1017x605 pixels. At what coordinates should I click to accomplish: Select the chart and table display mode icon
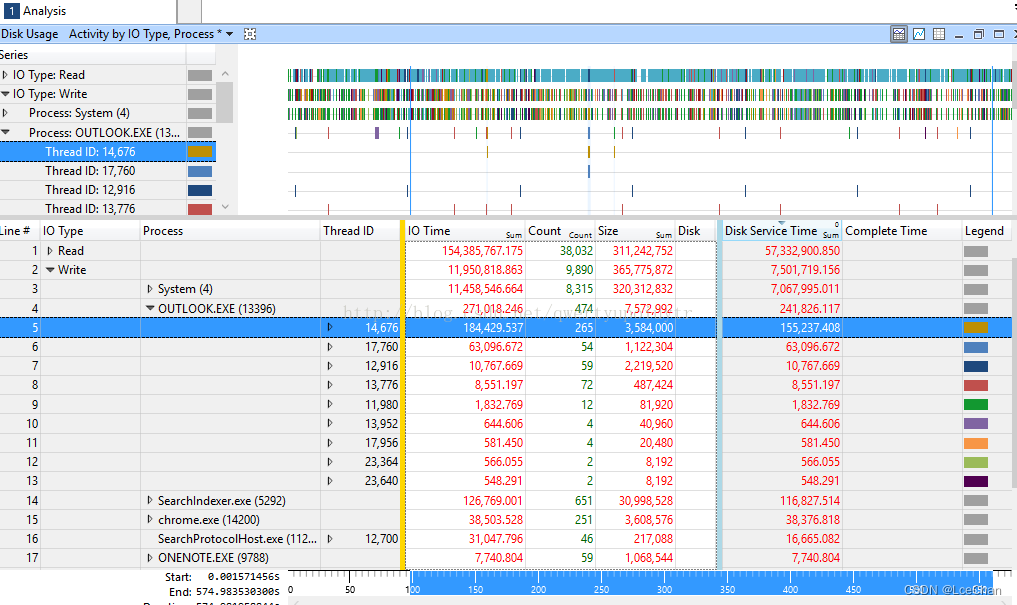(898, 33)
